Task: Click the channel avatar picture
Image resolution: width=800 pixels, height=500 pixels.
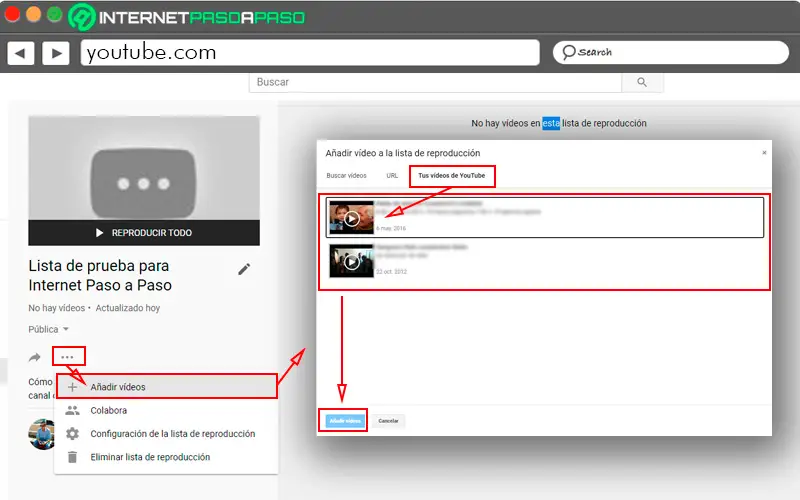Action: 42,434
